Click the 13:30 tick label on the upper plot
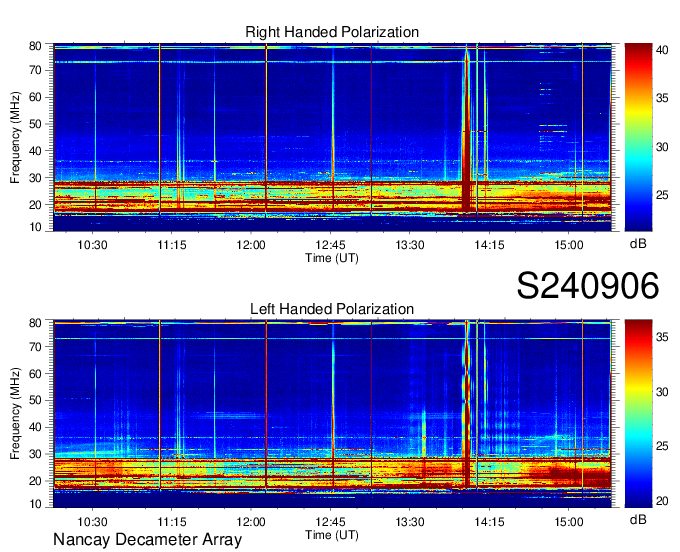680x552 pixels. pyautogui.click(x=410, y=245)
